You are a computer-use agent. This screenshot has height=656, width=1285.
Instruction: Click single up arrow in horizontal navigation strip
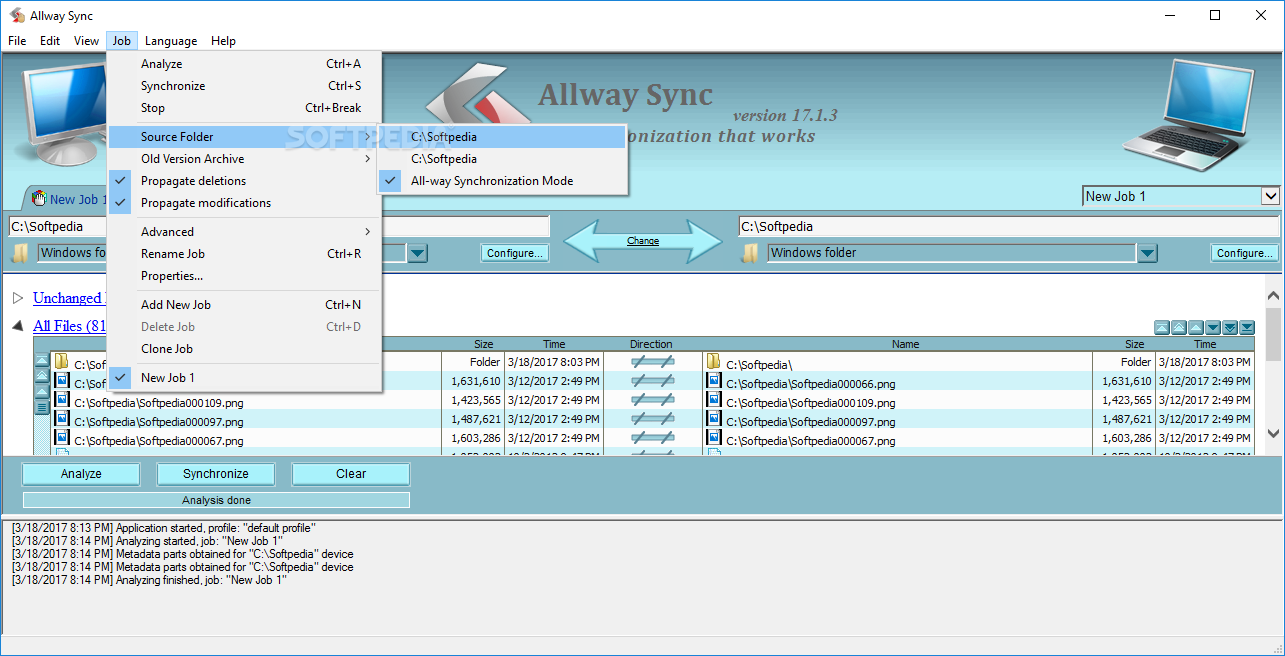[1196, 327]
